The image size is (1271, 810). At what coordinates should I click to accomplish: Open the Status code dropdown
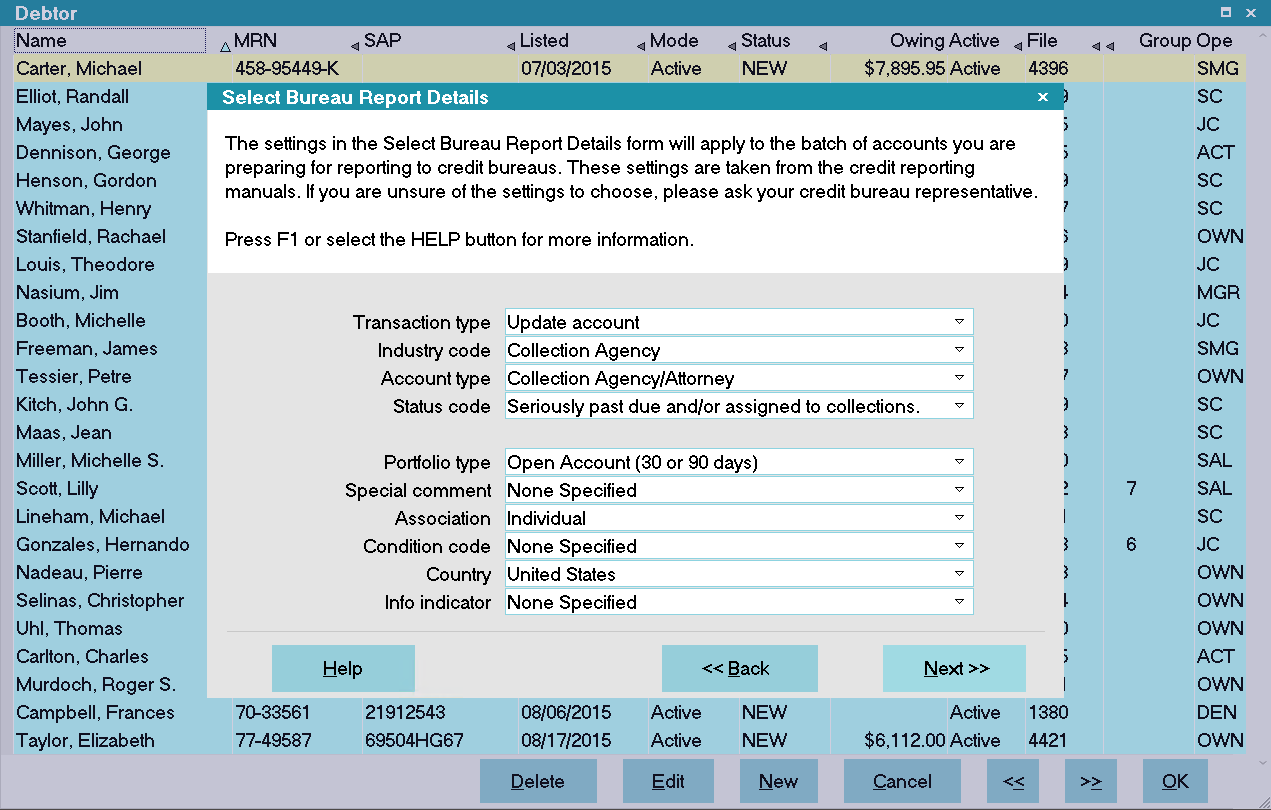[x=739, y=406]
